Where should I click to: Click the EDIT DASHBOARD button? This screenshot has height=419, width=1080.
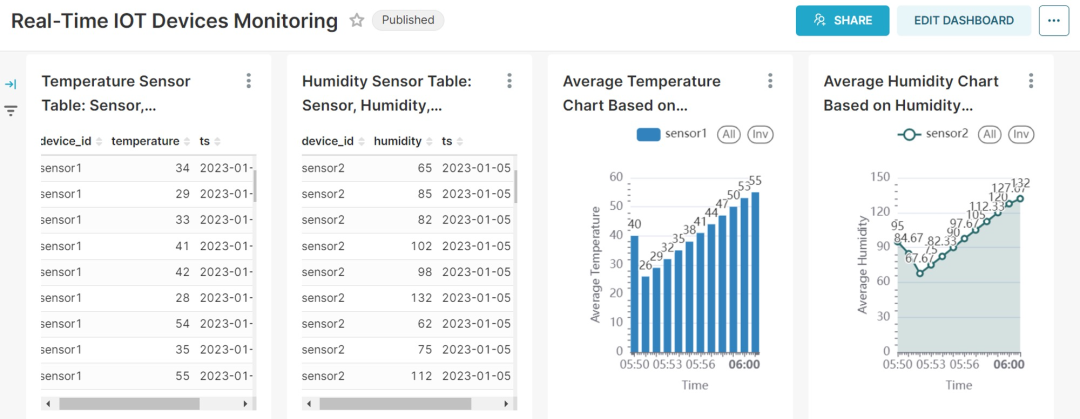pyautogui.click(x=963, y=20)
